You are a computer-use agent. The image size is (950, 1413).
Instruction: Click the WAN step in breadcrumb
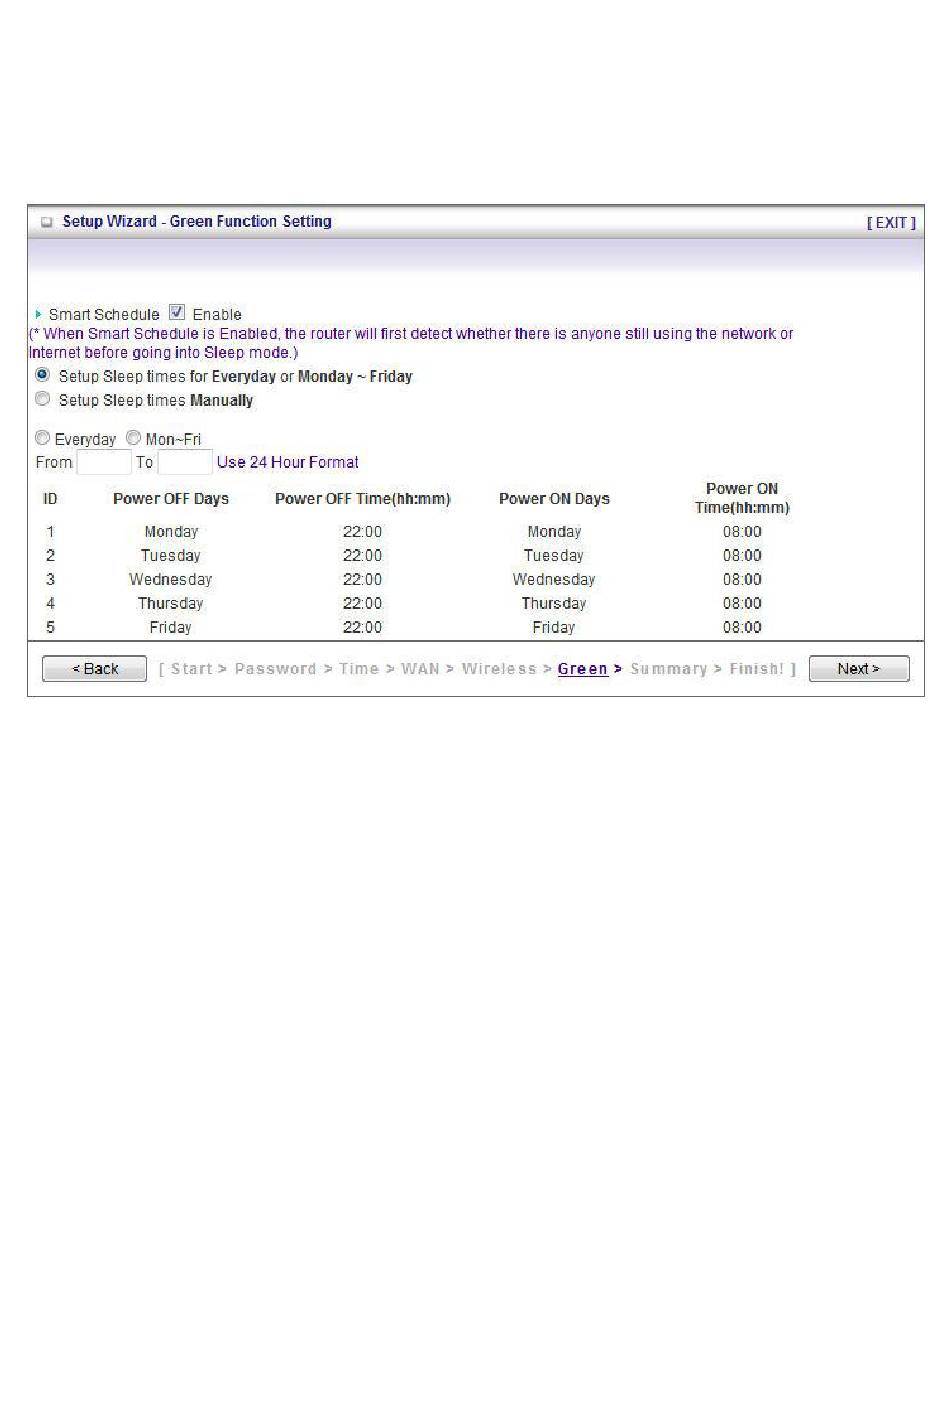pyautogui.click(x=420, y=669)
